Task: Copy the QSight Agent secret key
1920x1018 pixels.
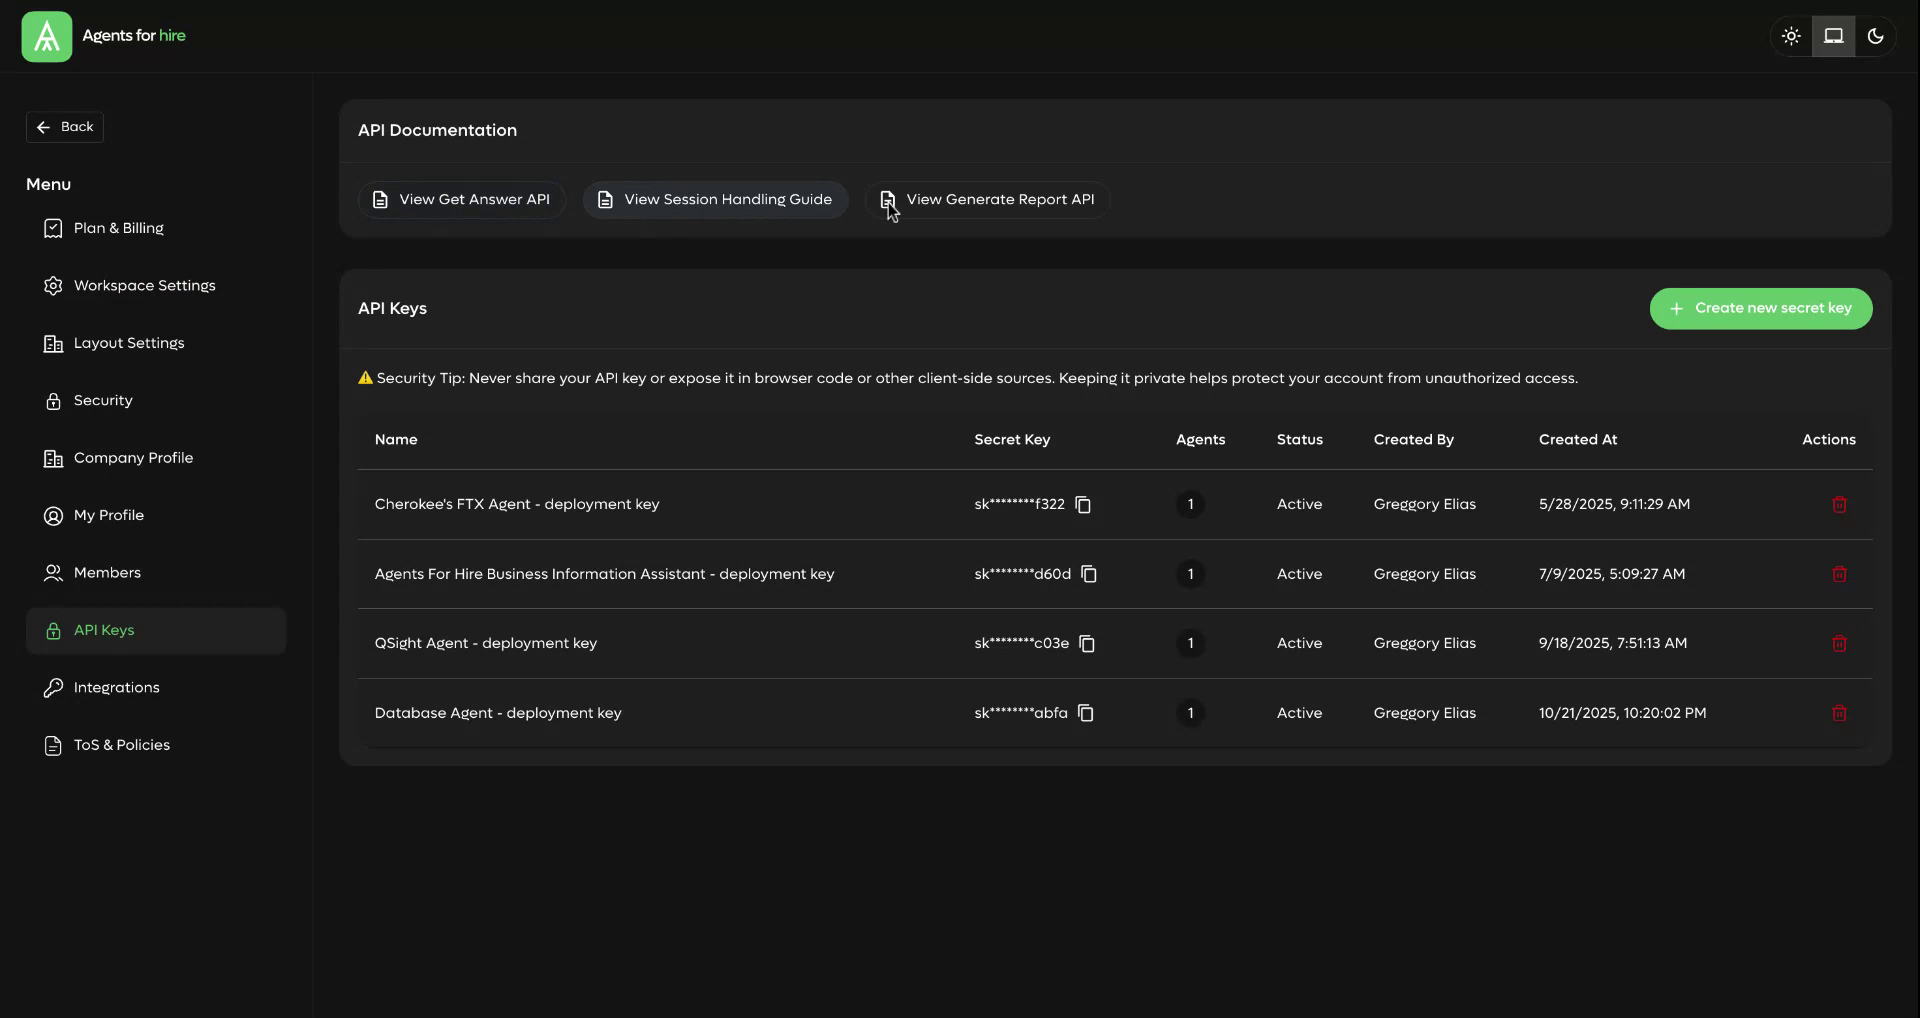Action: 1087,644
